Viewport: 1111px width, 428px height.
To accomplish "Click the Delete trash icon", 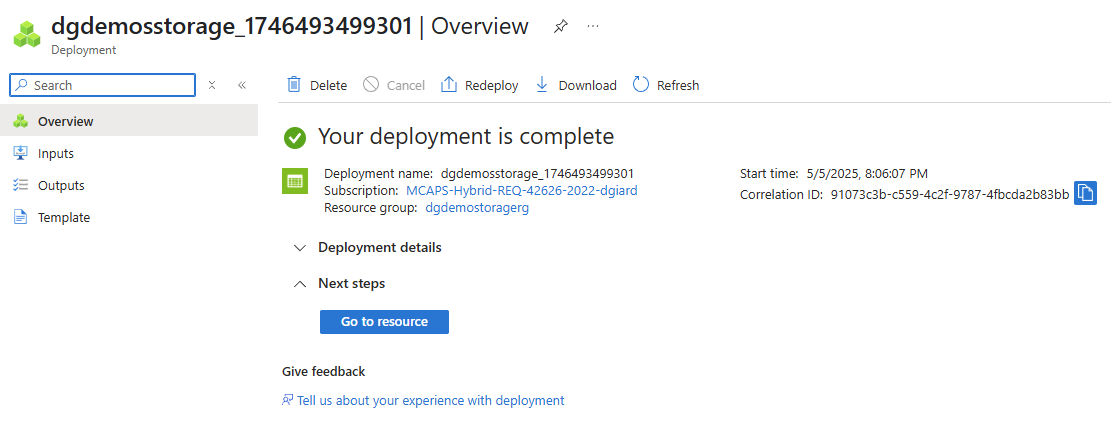I will click(294, 85).
